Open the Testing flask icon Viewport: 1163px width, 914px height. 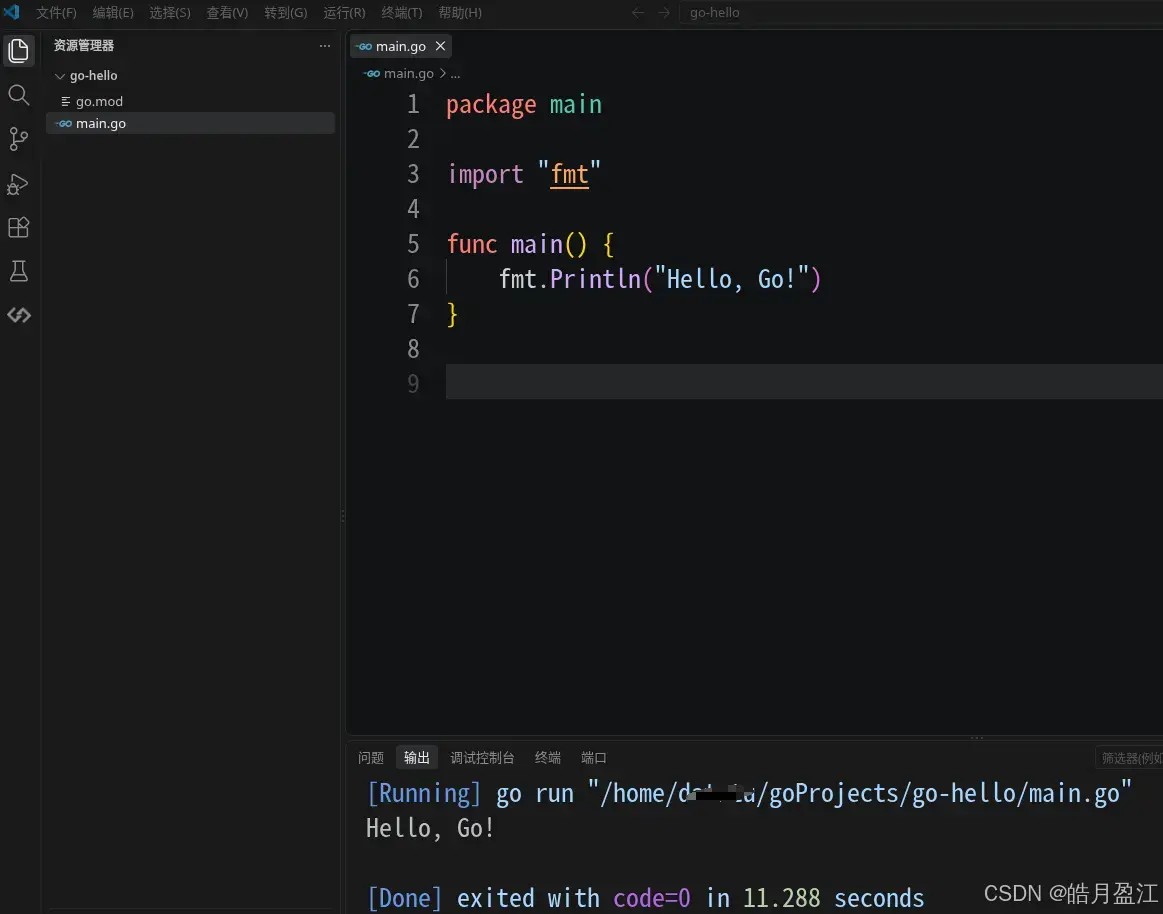(19, 271)
